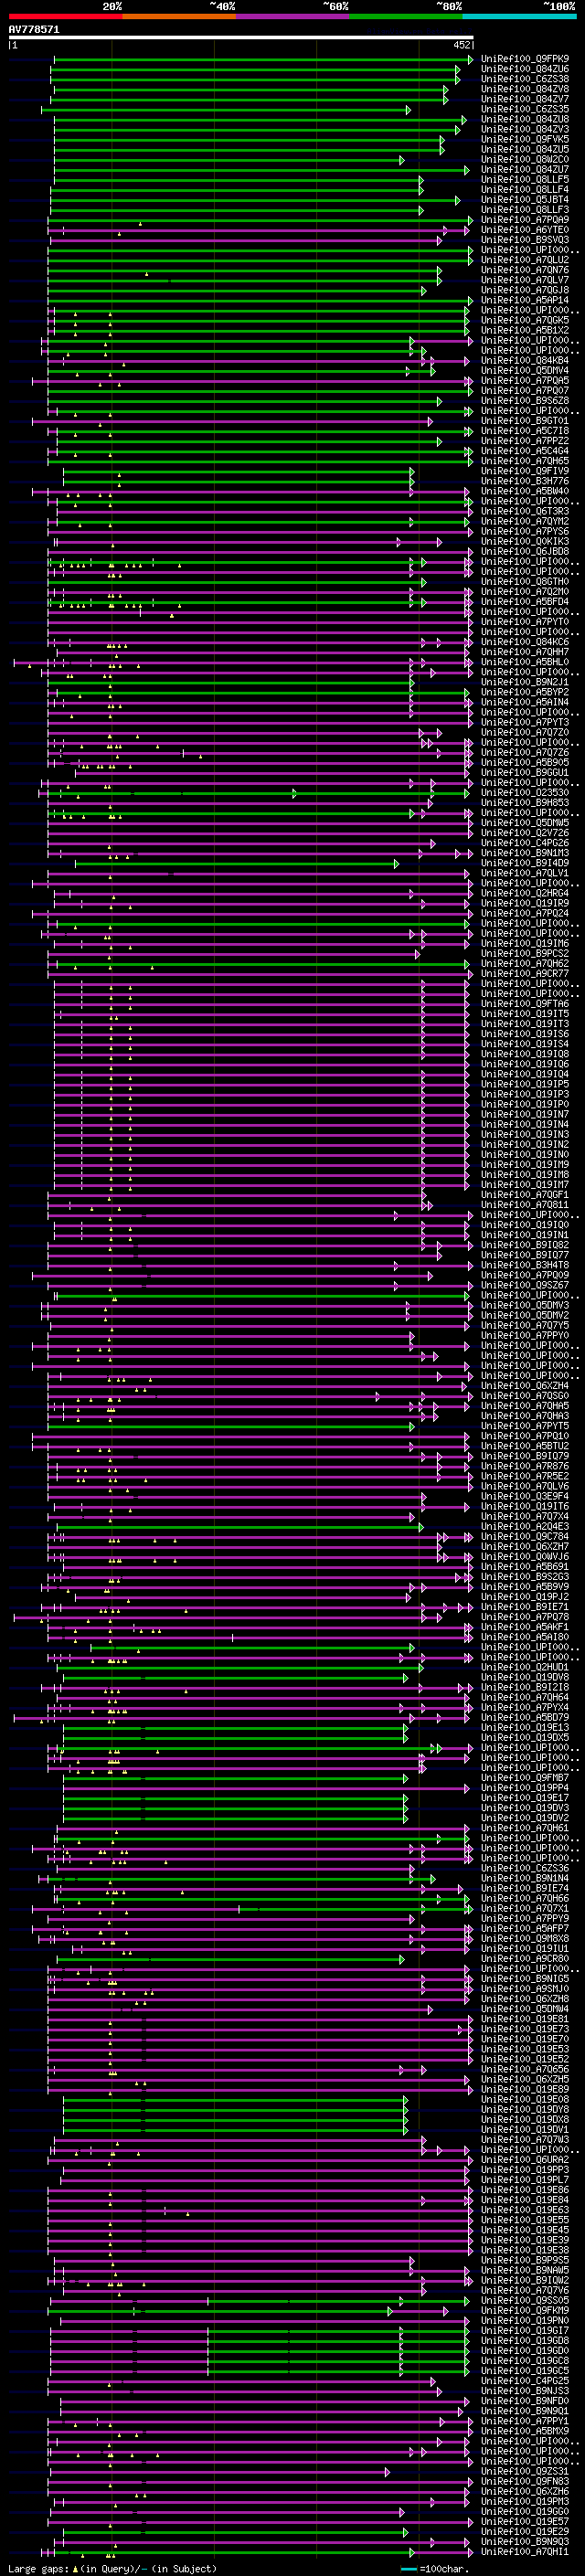Open hit UniRef100_C6ZS38
Screen dimensions: 585x2576
pos(525,79)
